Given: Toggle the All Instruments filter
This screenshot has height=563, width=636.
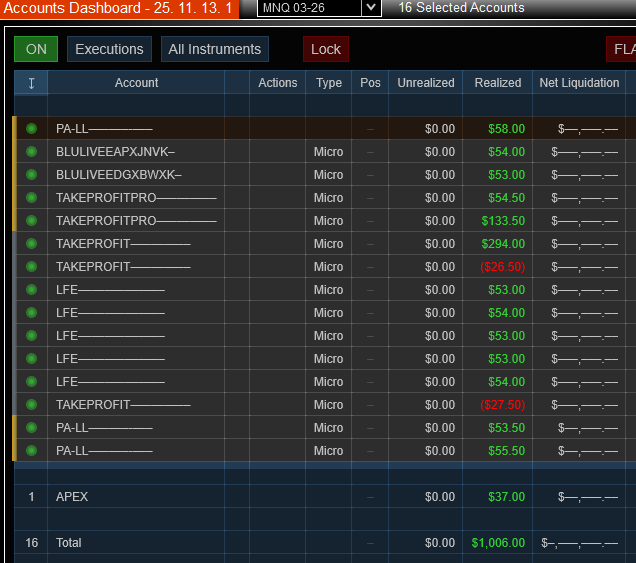Looking at the screenshot, I should pos(215,49).
